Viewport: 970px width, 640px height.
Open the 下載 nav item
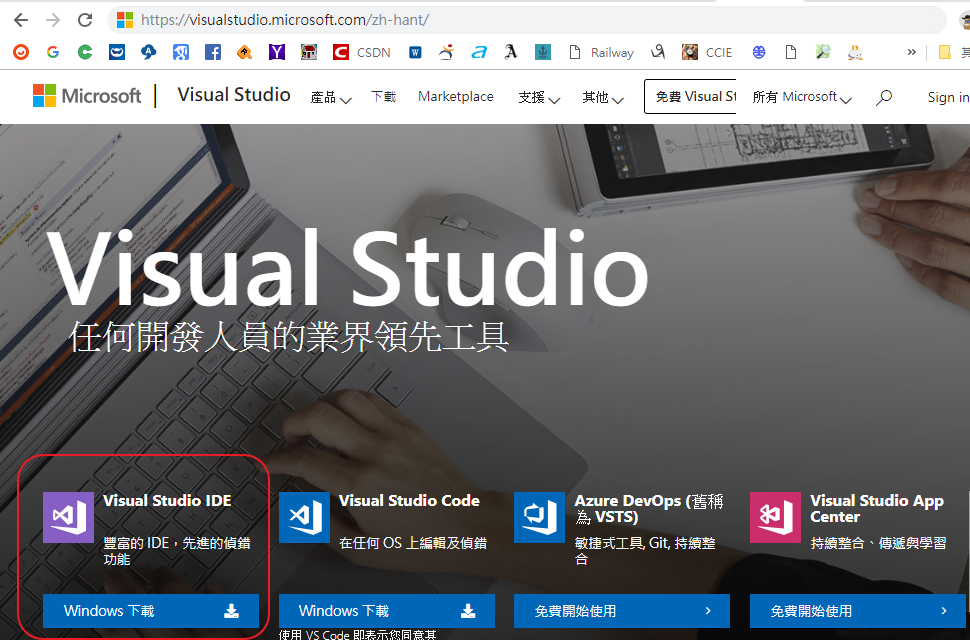pos(384,96)
